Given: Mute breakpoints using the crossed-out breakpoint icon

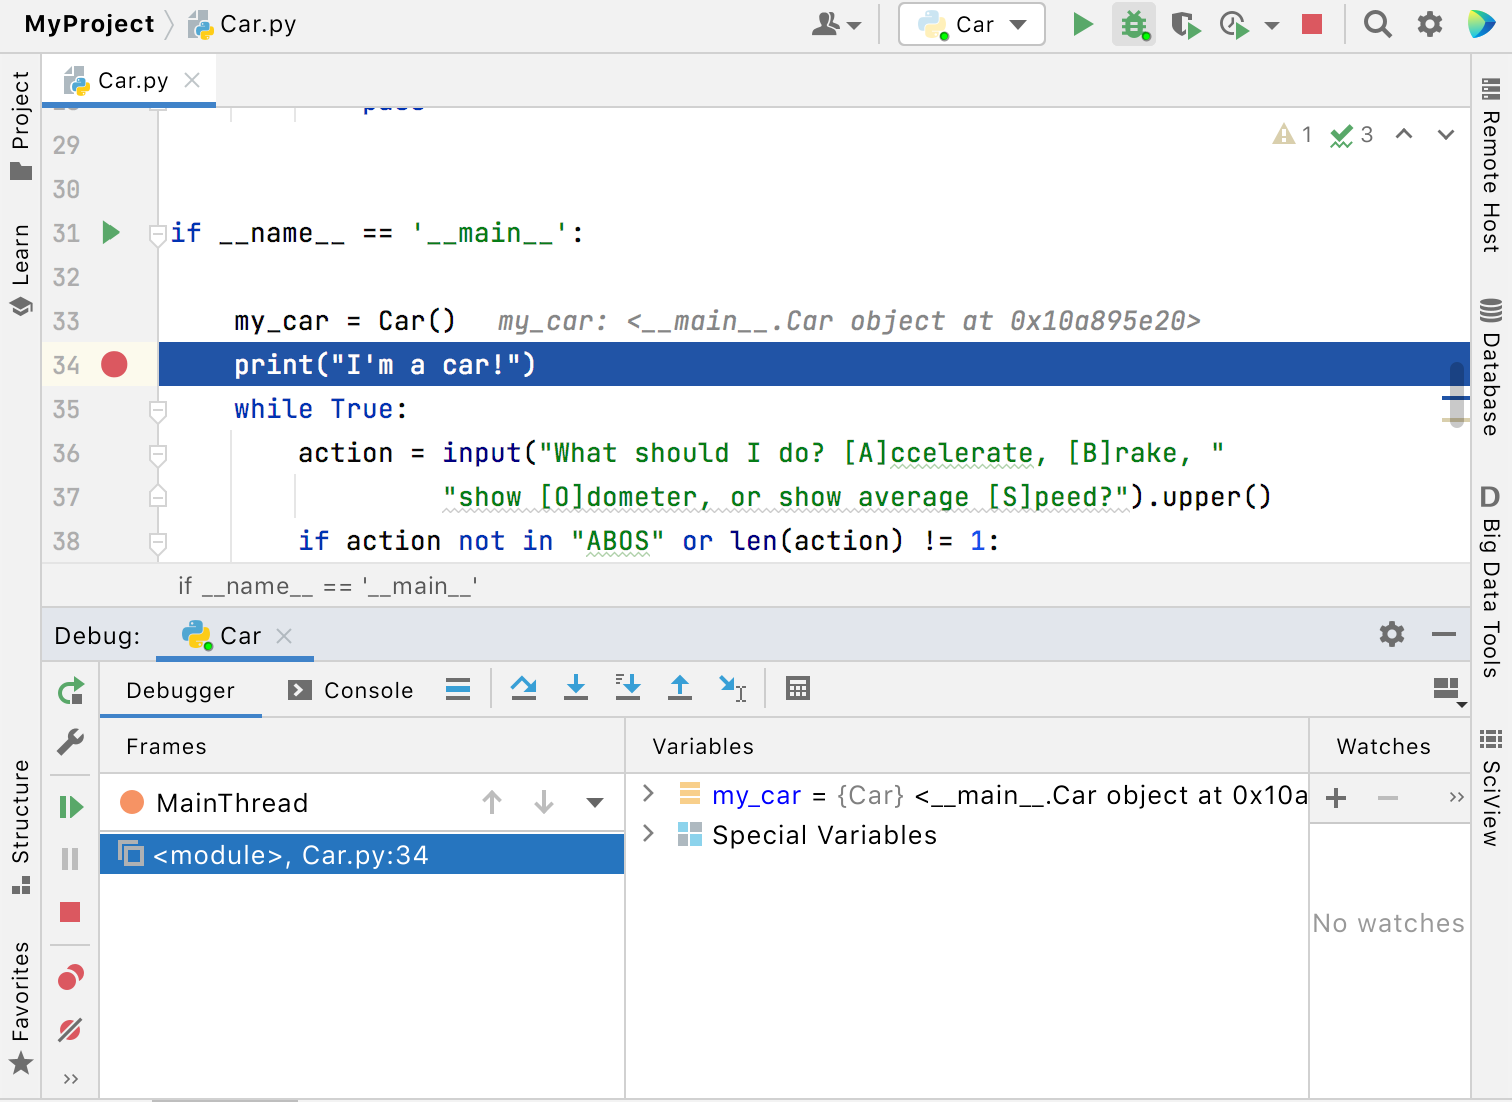Looking at the screenshot, I should pos(70,1031).
